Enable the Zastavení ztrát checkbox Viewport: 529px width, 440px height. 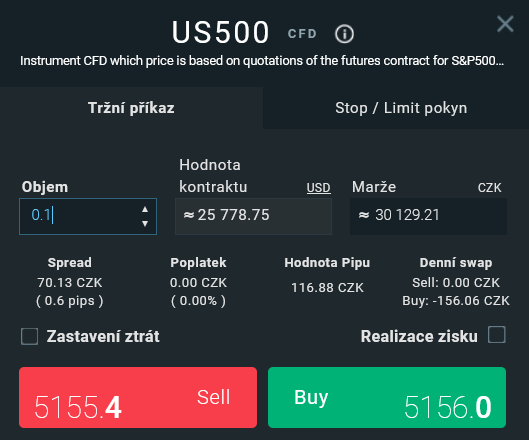29,336
